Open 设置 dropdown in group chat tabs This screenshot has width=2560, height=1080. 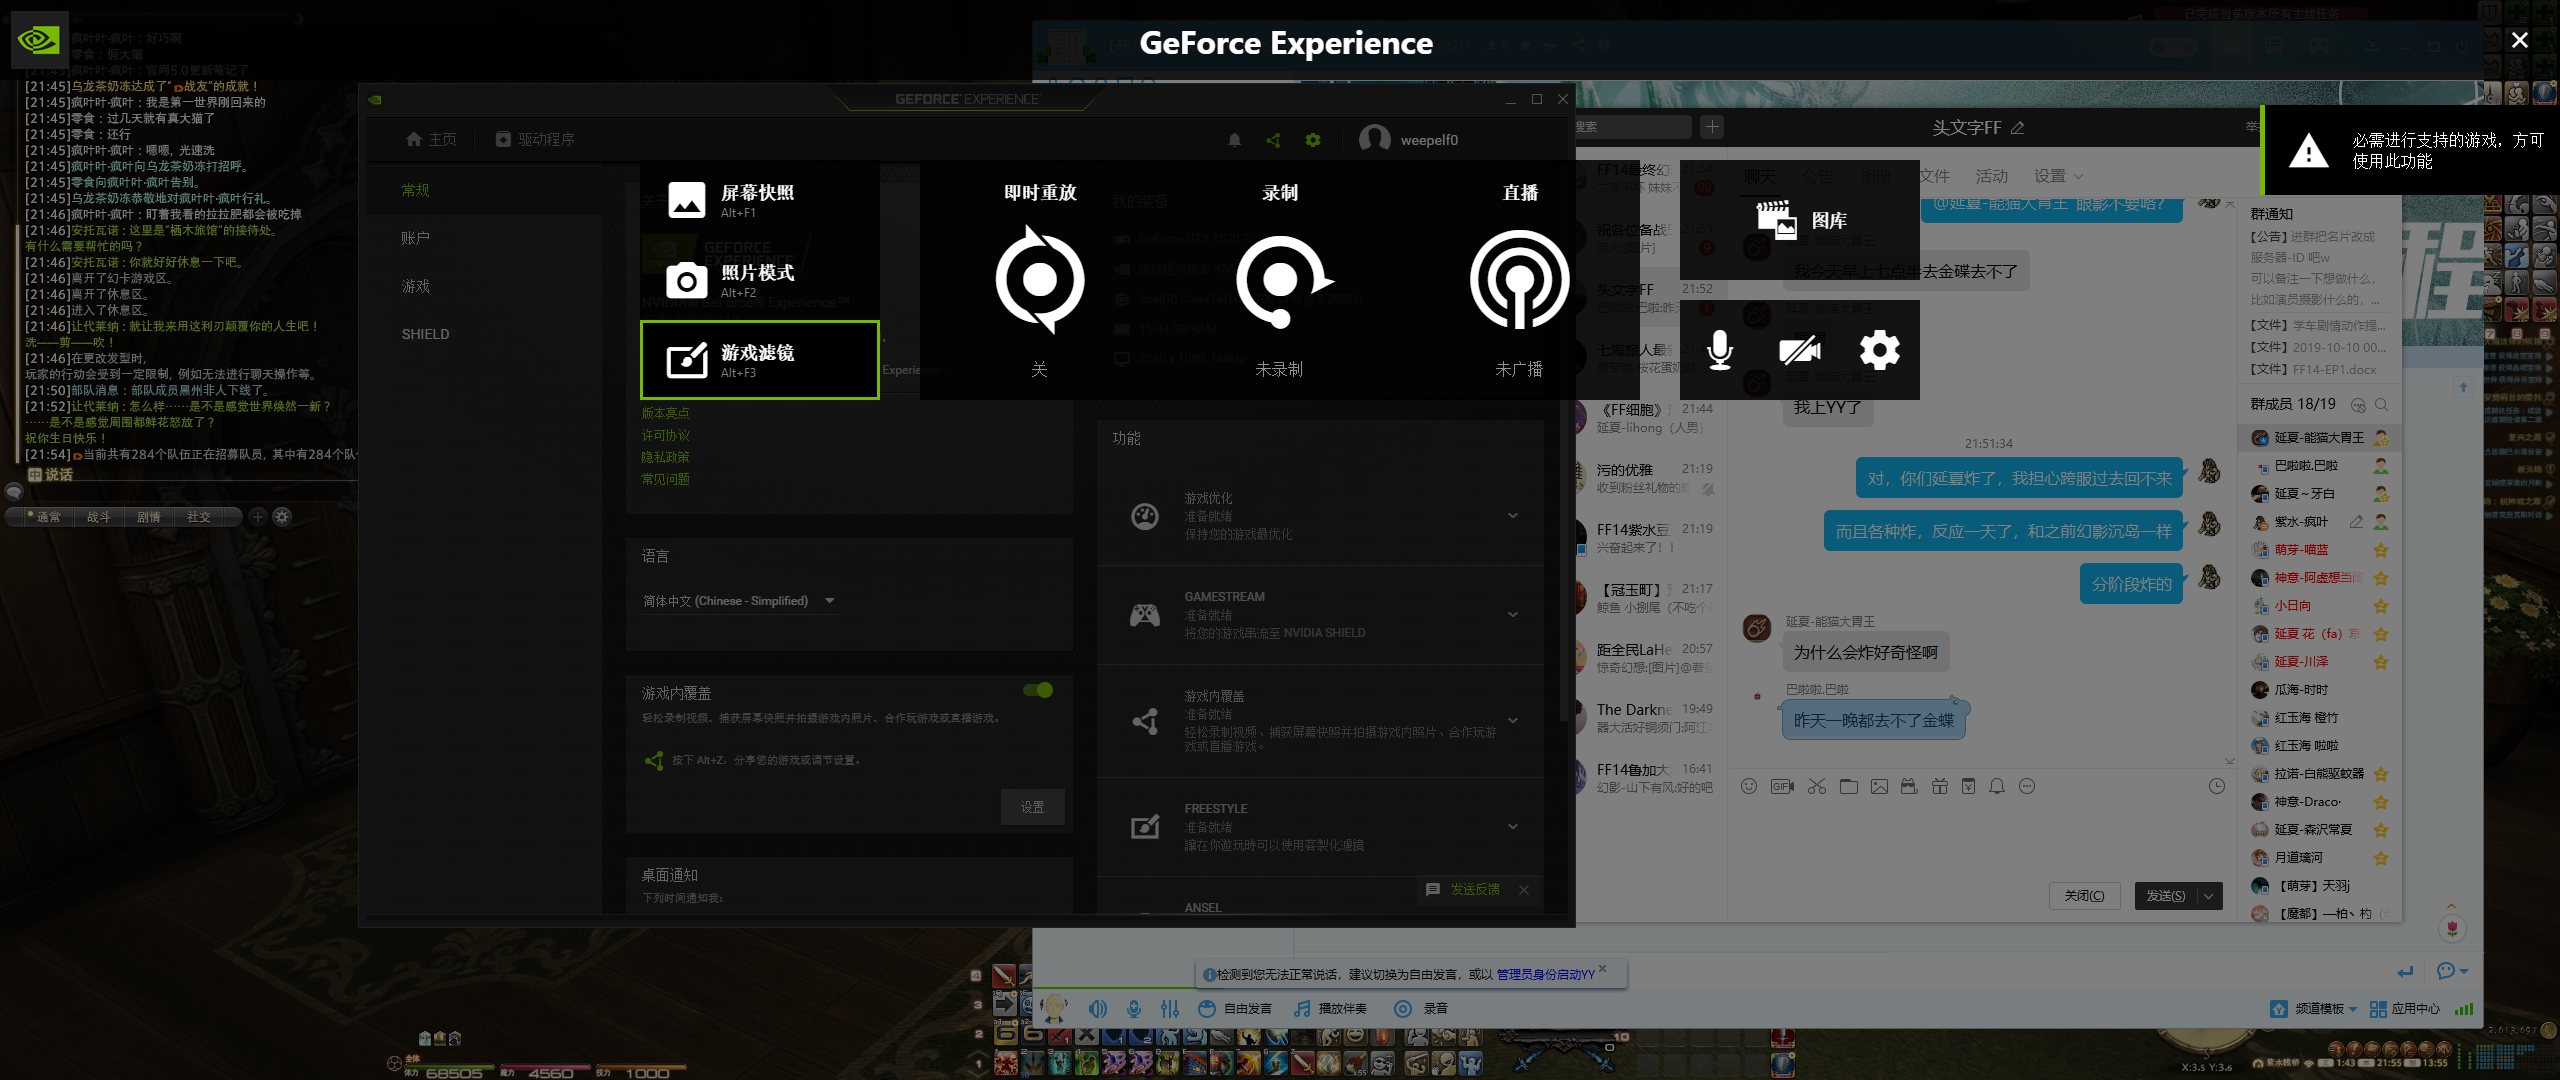[x=2059, y=176]
